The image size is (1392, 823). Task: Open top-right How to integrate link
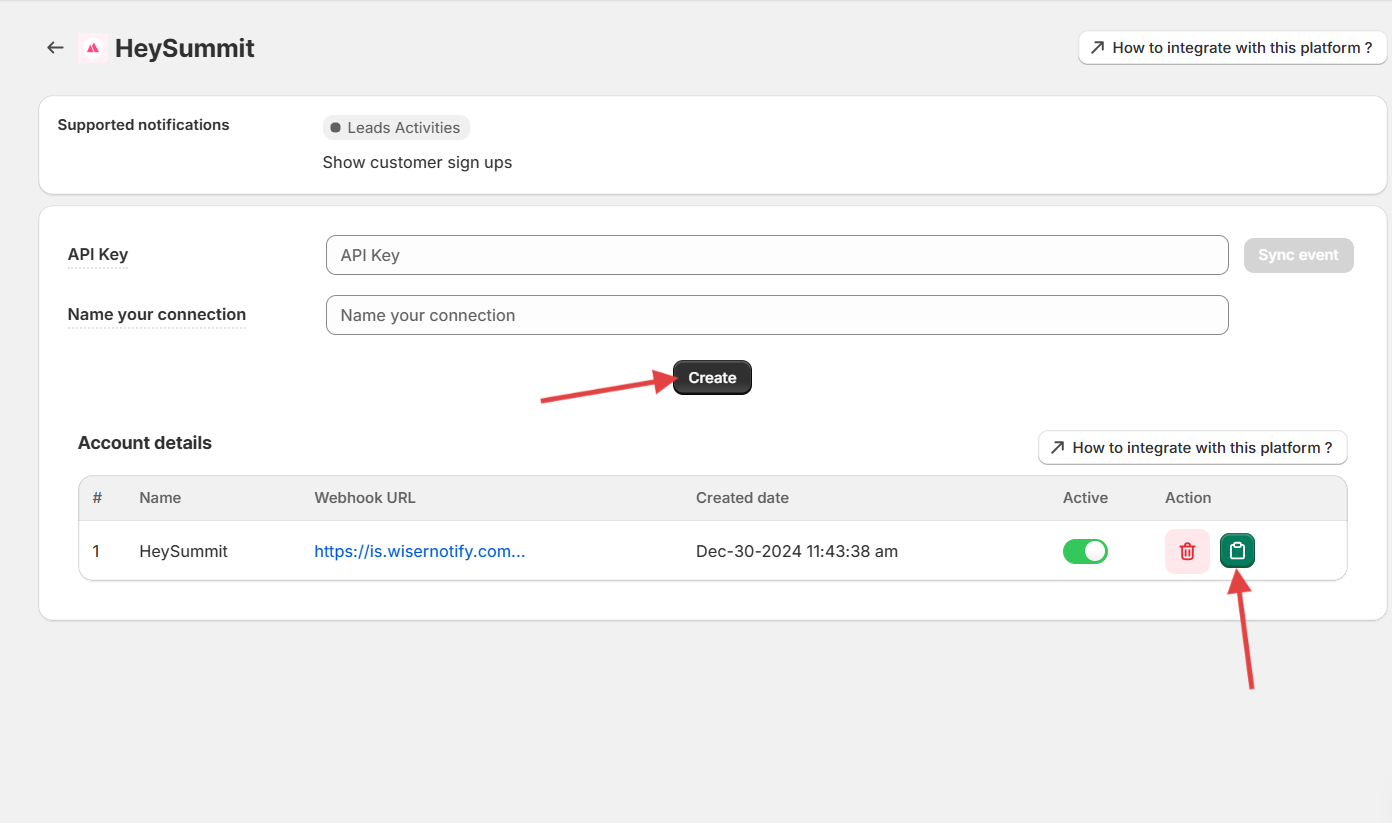click(1232, 48)
